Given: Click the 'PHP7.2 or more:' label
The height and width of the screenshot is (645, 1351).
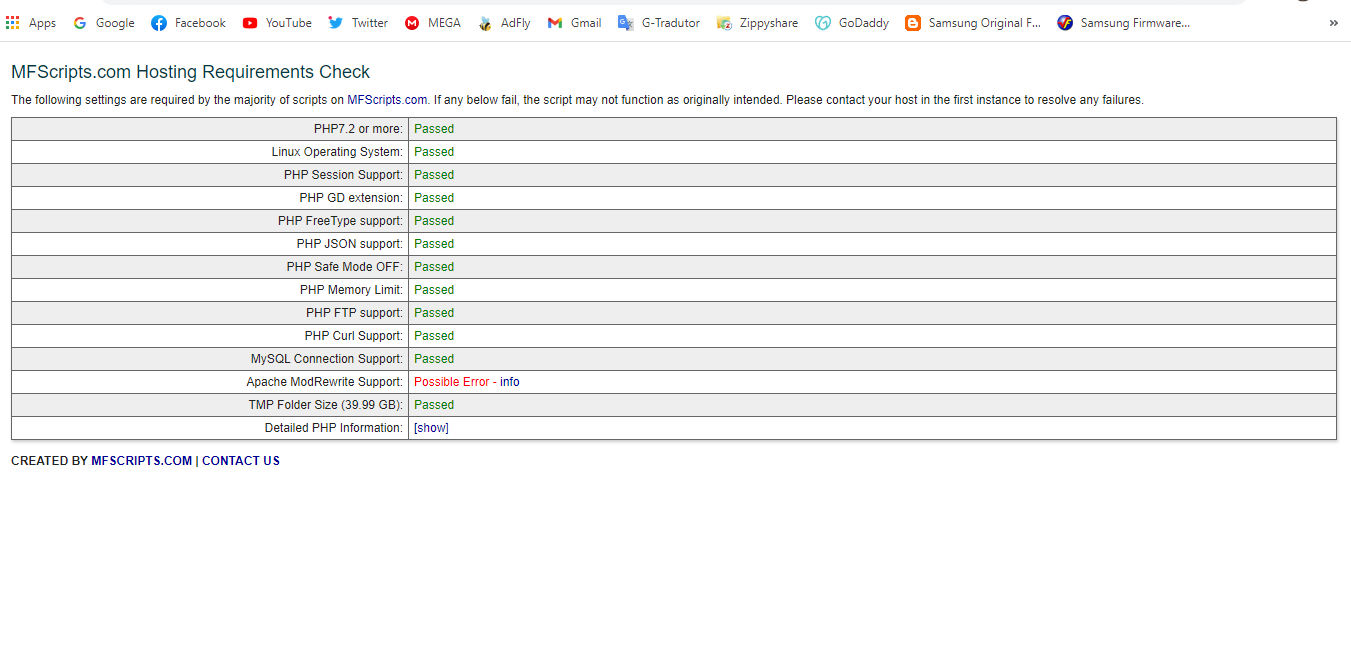Looking at the screenshot, I should (358, 129).
